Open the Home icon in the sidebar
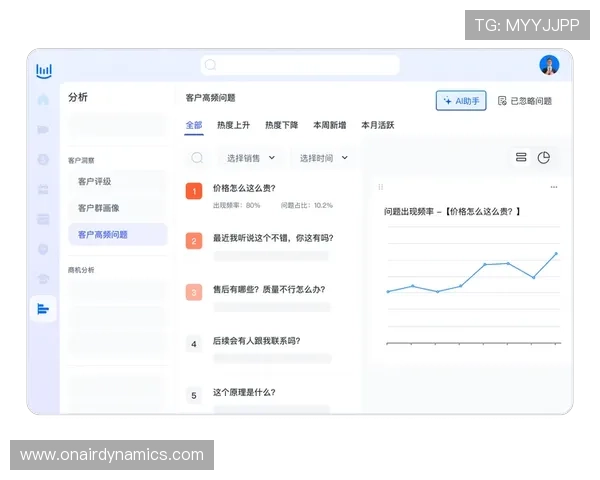 [43, 100]
